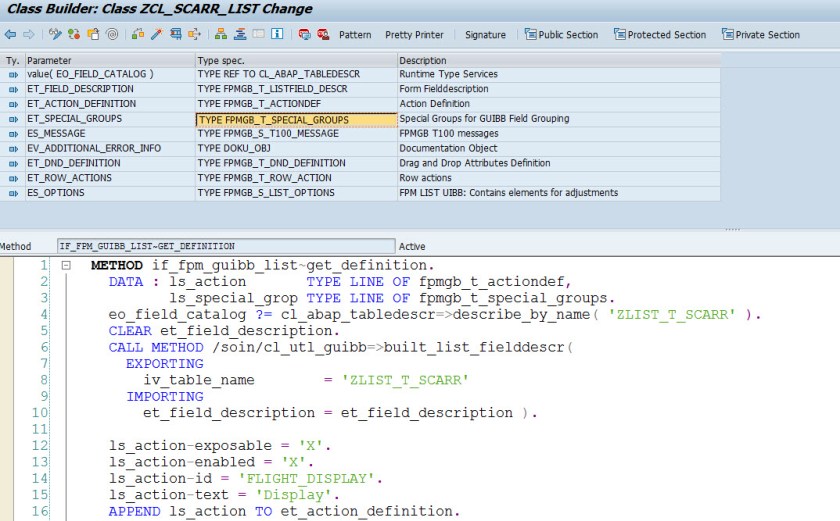Click the spiral Other Object icon
Image resolution: width=840 pixels, height=521 pixels.
(x=111, y=34)
